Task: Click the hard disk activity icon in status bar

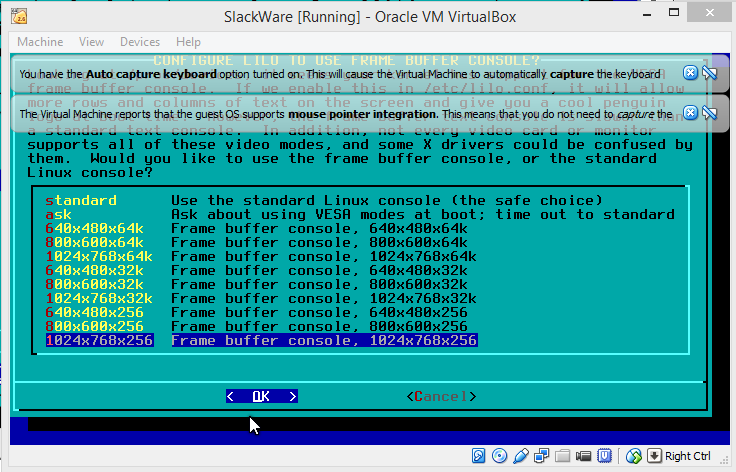Action: (478, 456)
